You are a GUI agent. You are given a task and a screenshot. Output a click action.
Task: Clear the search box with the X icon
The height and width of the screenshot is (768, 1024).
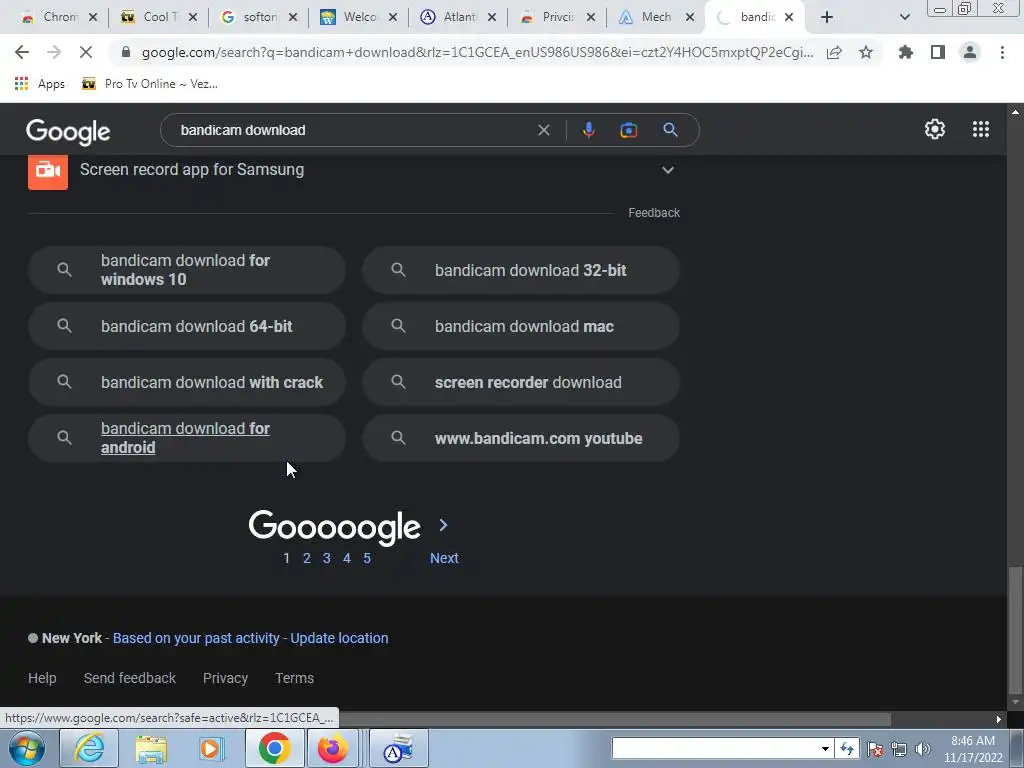pos(543,130)
